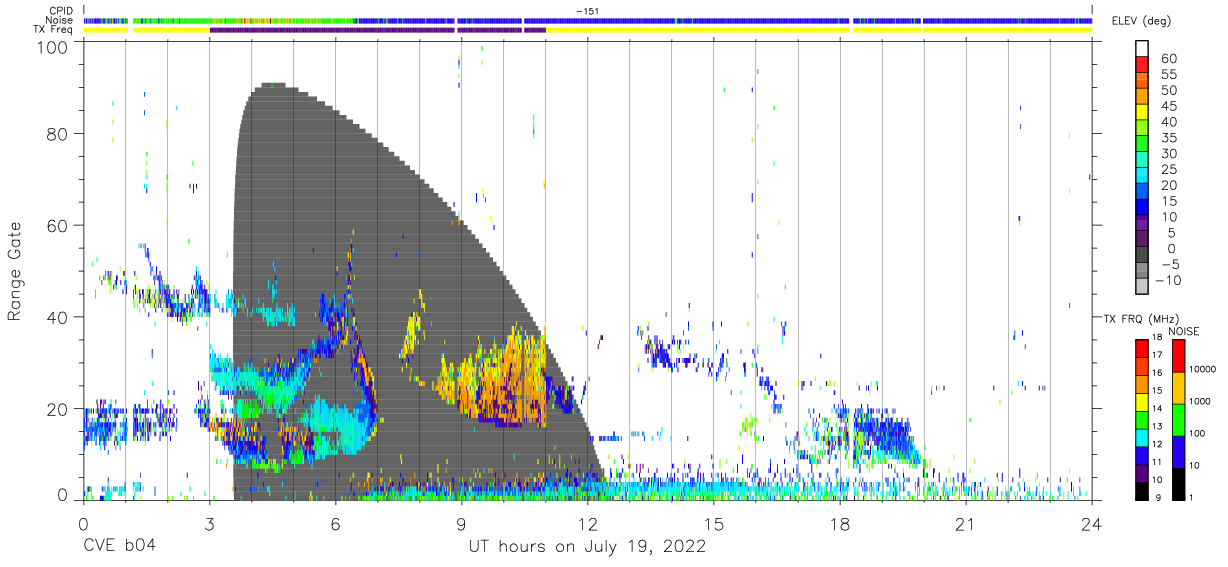Click the '12' tick on UT hours axis
This screenshot has width=1228, height=567.
click(x=587, y=525)
